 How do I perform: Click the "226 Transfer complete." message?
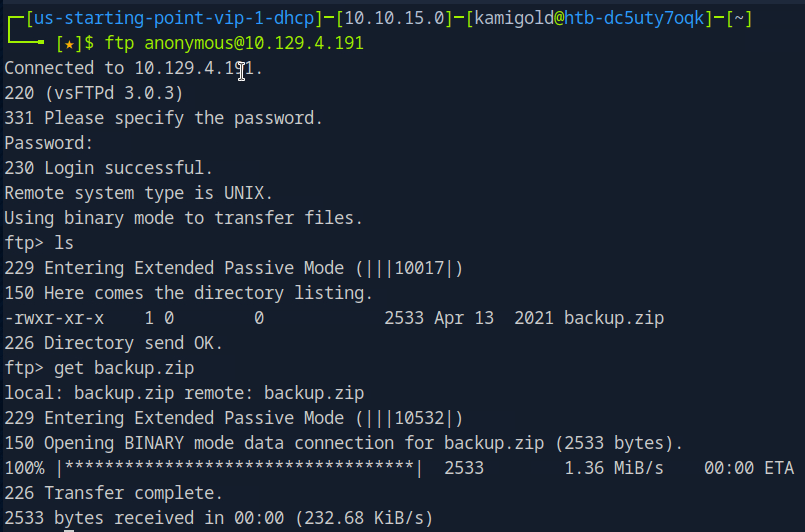(113, 492)
